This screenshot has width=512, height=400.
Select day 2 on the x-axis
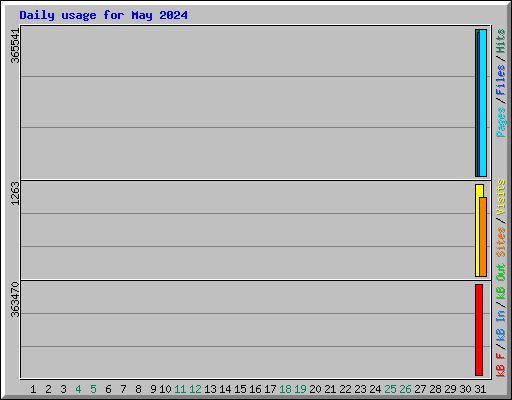tap(48, 389)
